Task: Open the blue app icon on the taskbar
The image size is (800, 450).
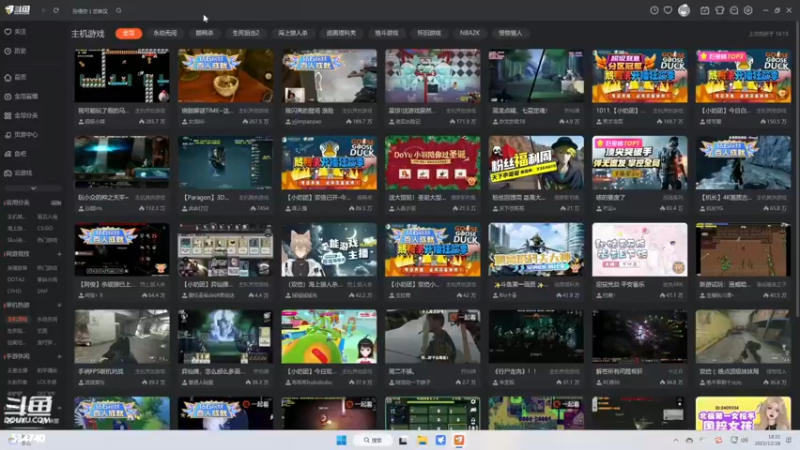Action: point(441,440)
